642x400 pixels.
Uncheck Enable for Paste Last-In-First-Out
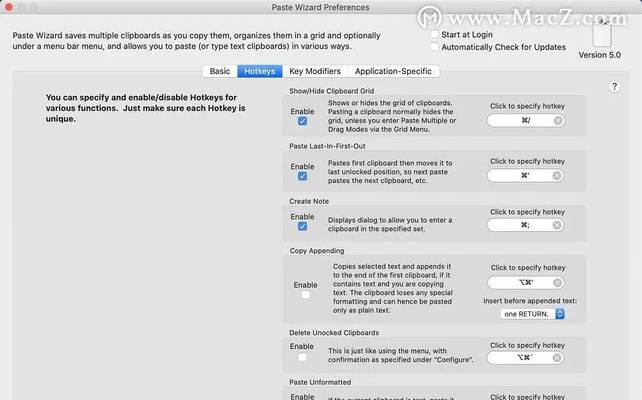303,176
